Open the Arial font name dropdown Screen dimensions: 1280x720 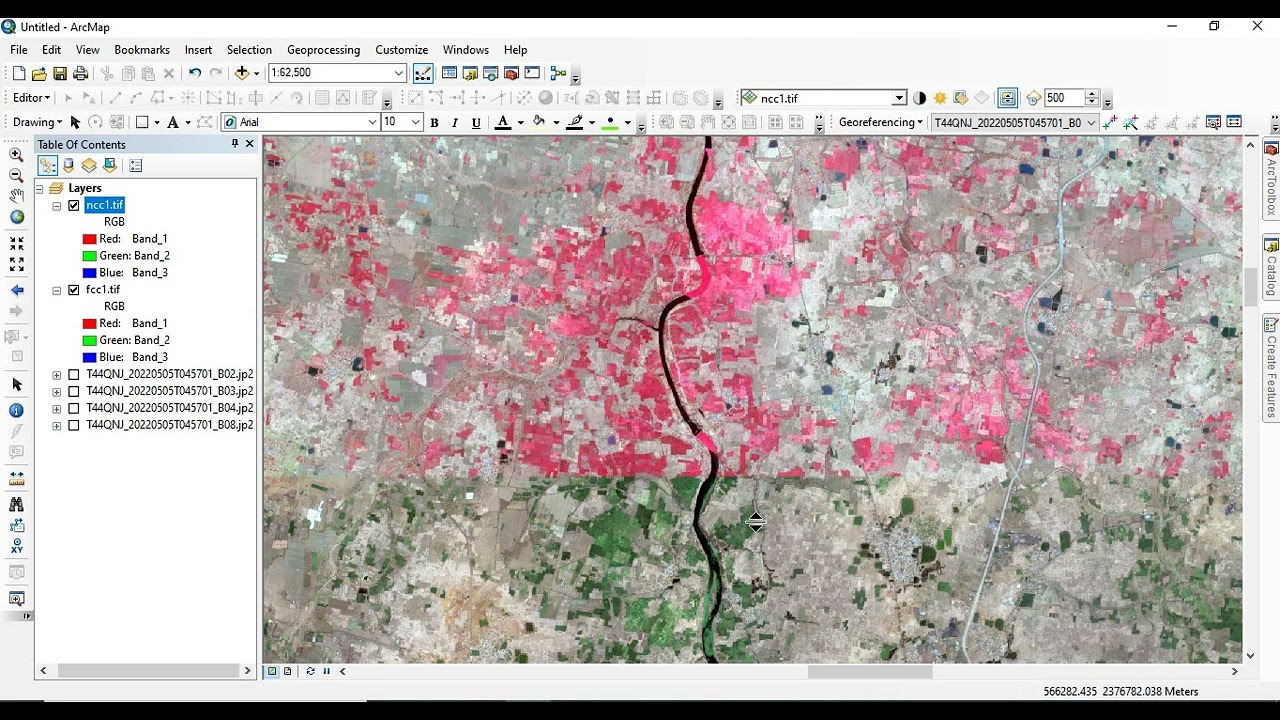click(372, 123)
